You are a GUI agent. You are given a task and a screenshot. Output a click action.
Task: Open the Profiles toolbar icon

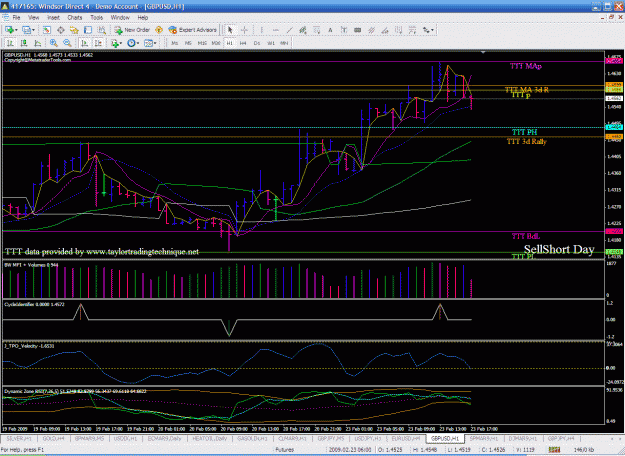pos(26,30)
